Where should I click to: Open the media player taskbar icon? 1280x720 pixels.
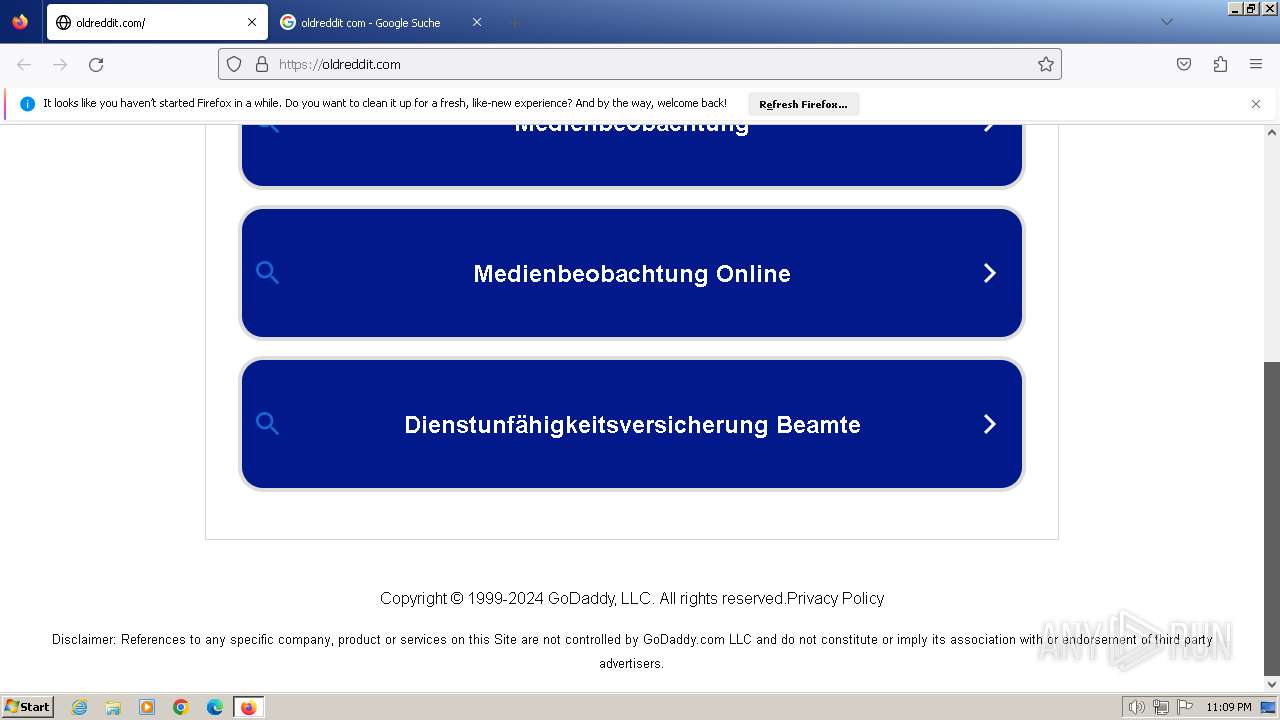[147, 707]
